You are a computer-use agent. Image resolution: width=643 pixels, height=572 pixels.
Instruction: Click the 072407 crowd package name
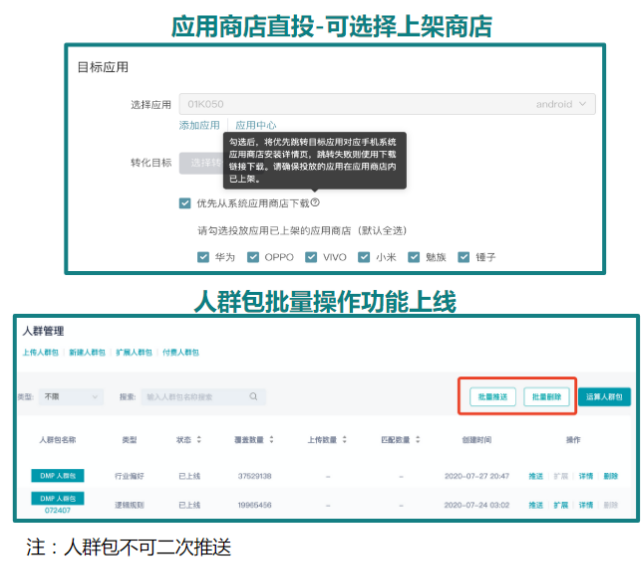[58, 510]
